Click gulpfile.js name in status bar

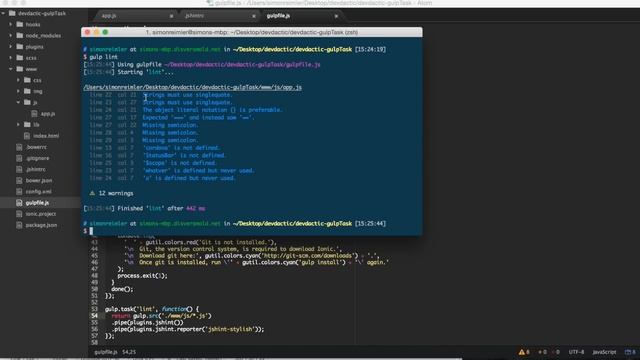(x=106, y=352)
